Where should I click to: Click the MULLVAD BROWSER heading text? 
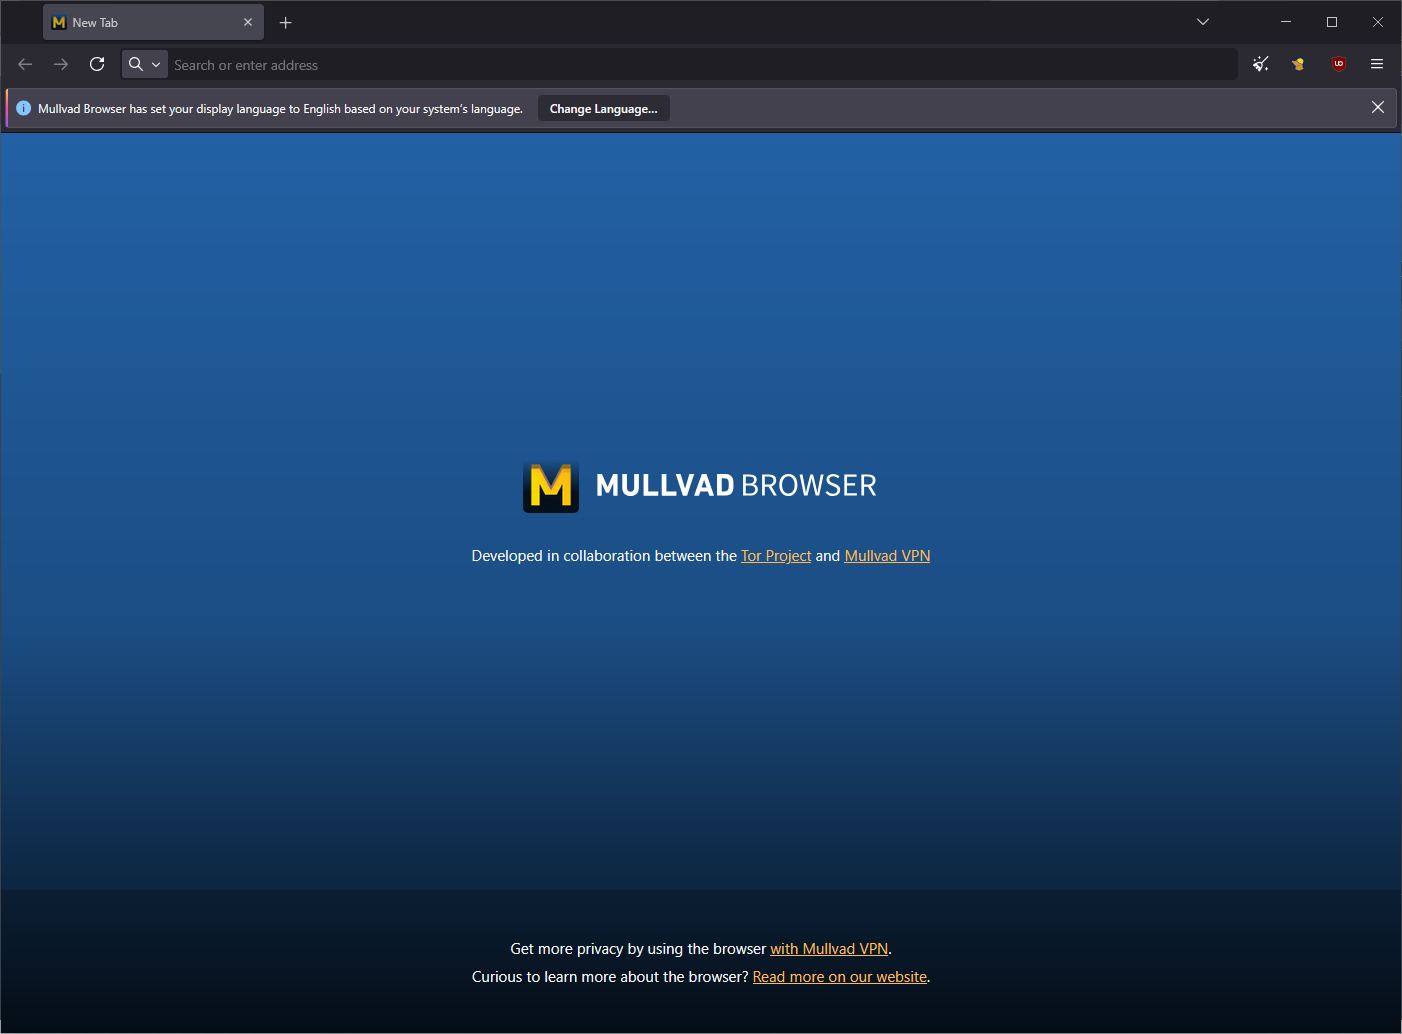click(736, 486)
